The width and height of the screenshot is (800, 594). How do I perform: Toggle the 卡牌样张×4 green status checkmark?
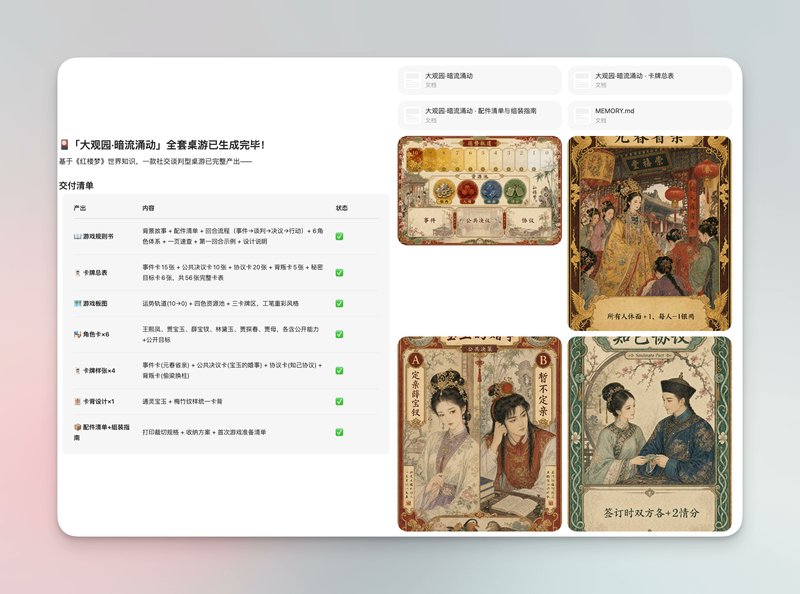(339, 370)
